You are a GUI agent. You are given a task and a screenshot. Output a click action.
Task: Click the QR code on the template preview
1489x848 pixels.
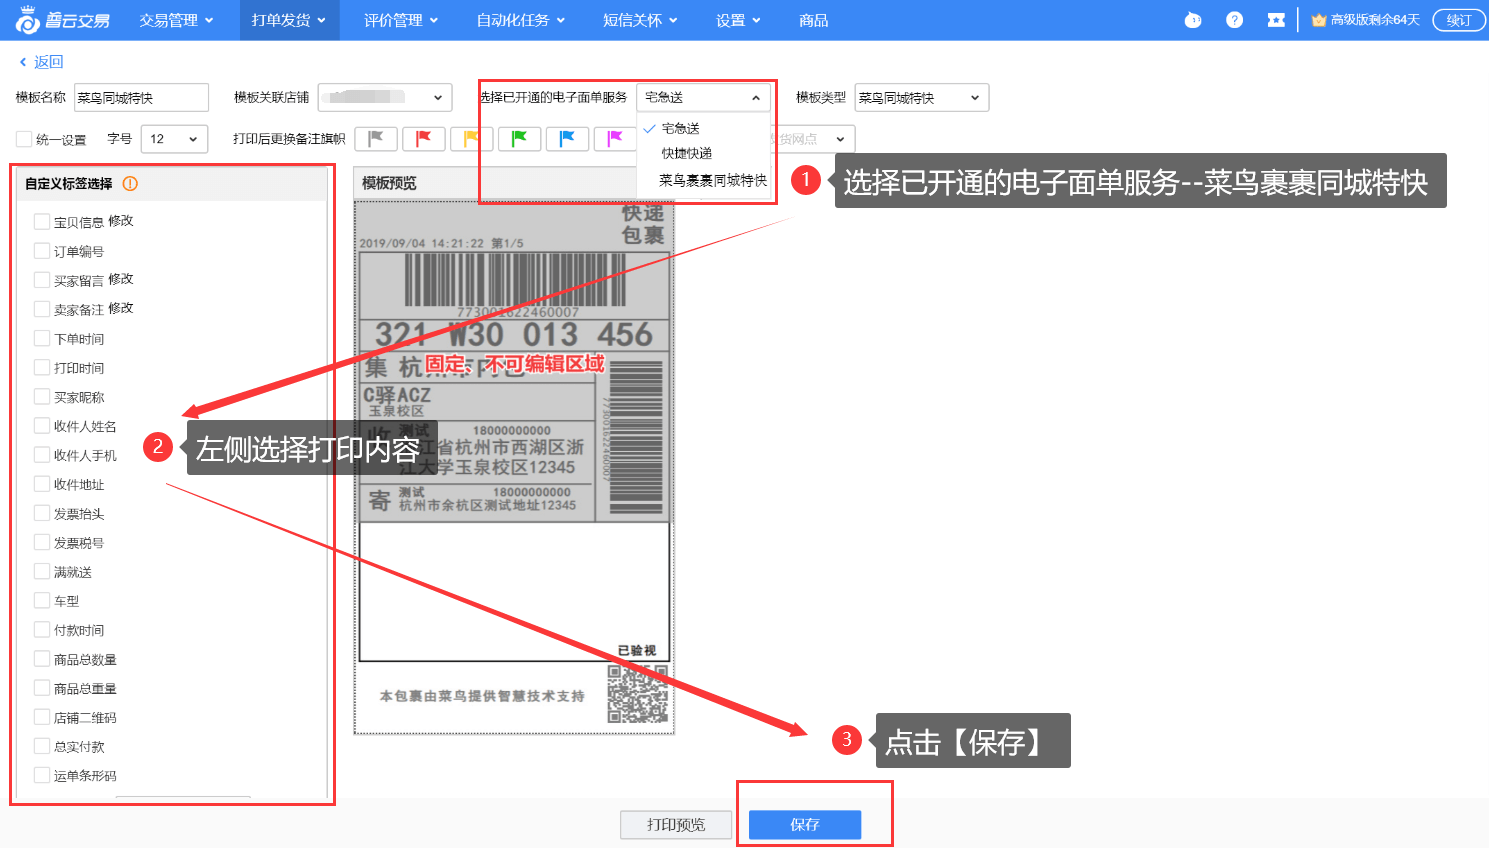click(637, 693)
